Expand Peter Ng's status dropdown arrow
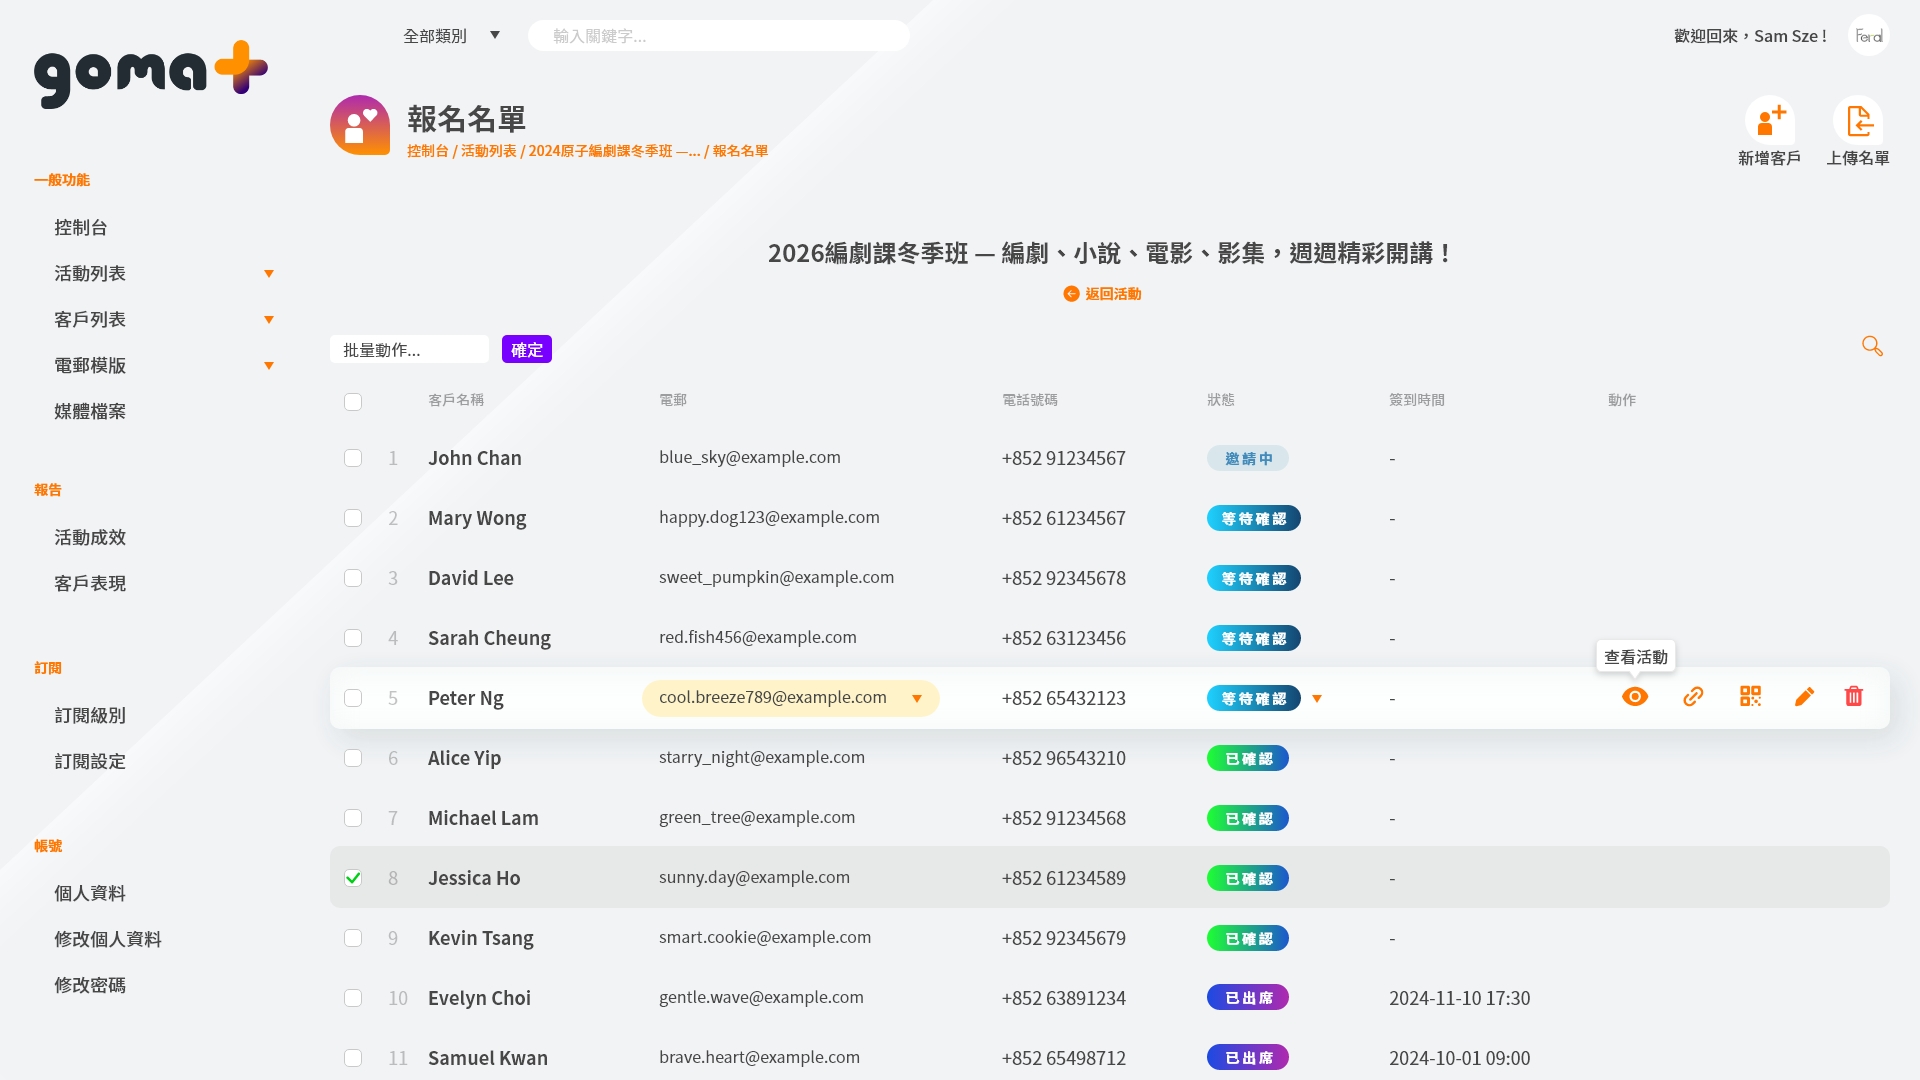1920x1080 pixels. tap(1317, 699)
